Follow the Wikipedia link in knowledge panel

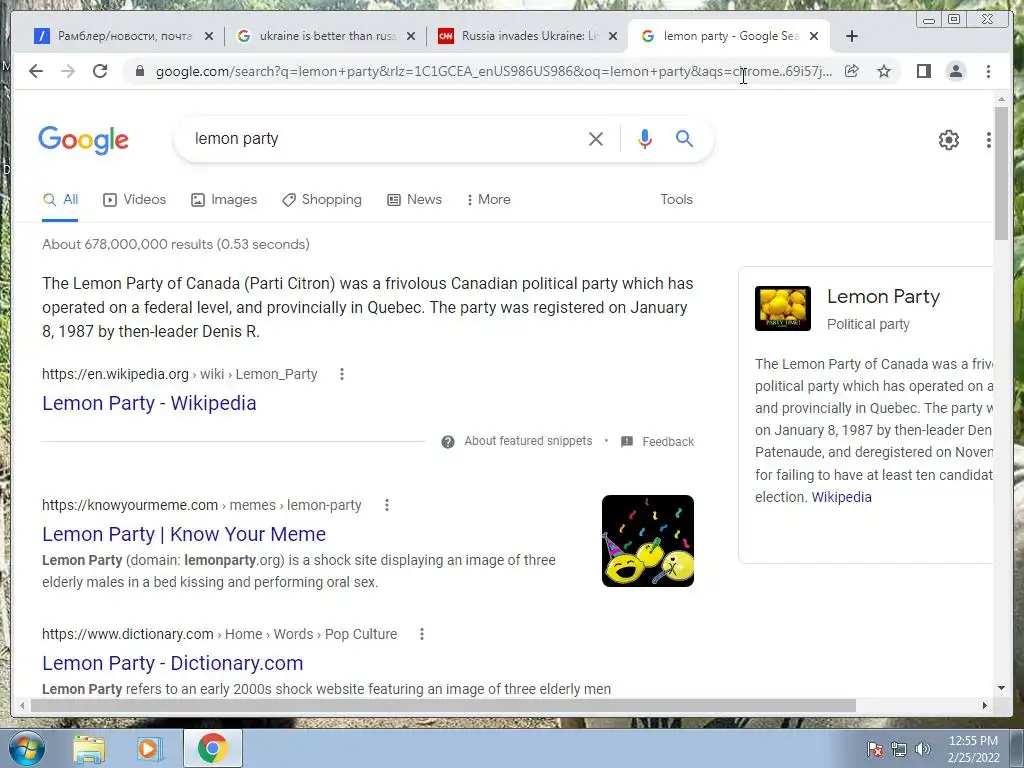coord(841,497)
